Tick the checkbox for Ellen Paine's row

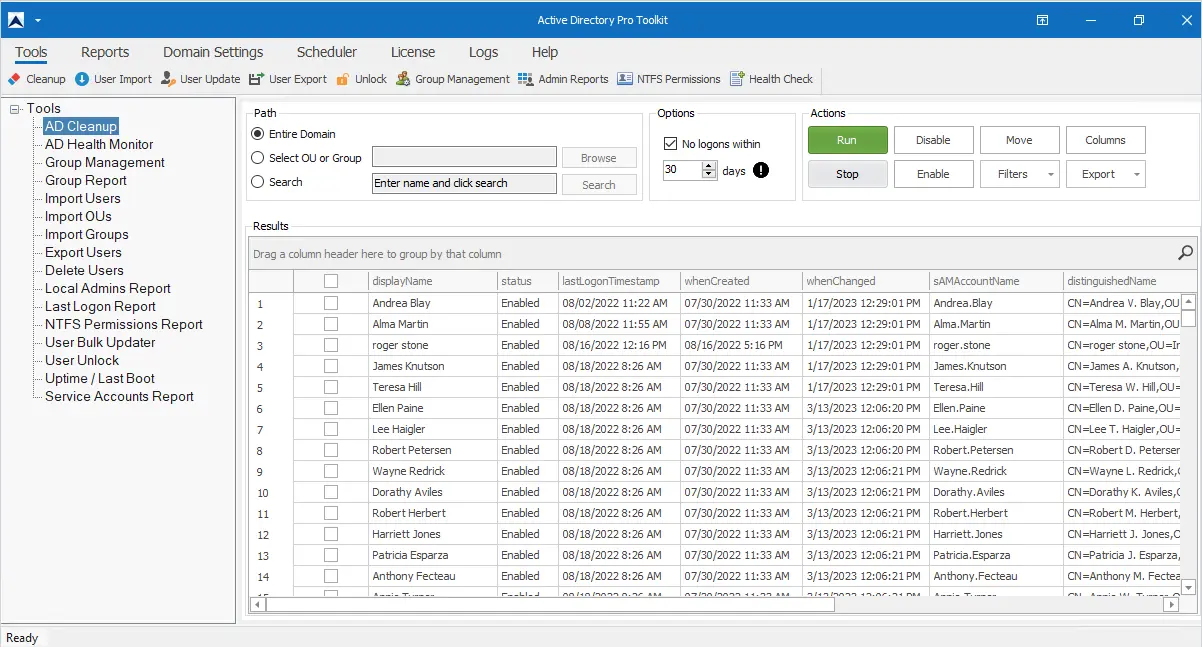point(331,408)
